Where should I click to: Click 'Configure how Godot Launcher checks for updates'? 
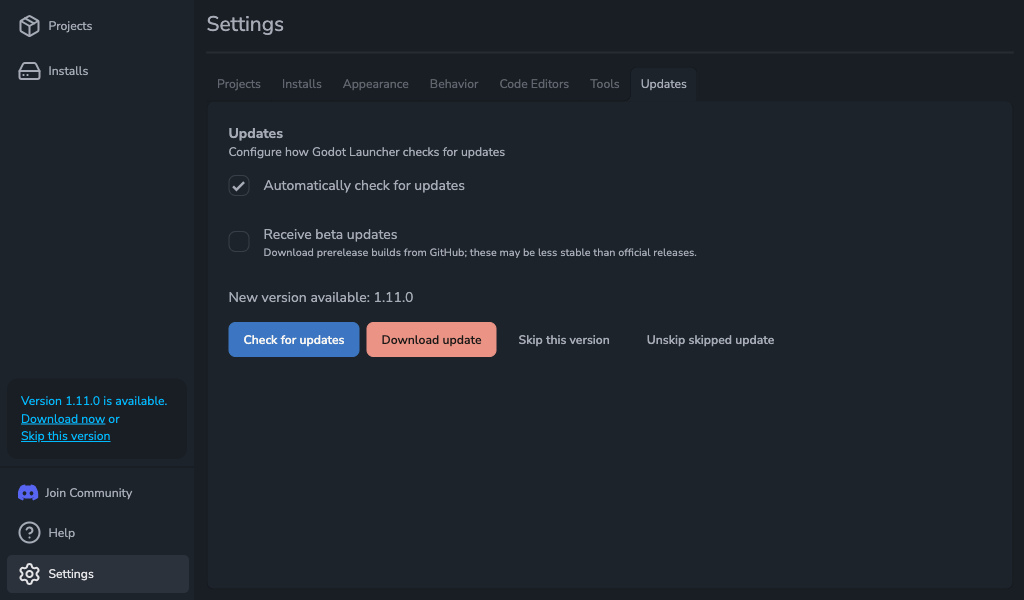pyautogui.click(x=366, y=152)
